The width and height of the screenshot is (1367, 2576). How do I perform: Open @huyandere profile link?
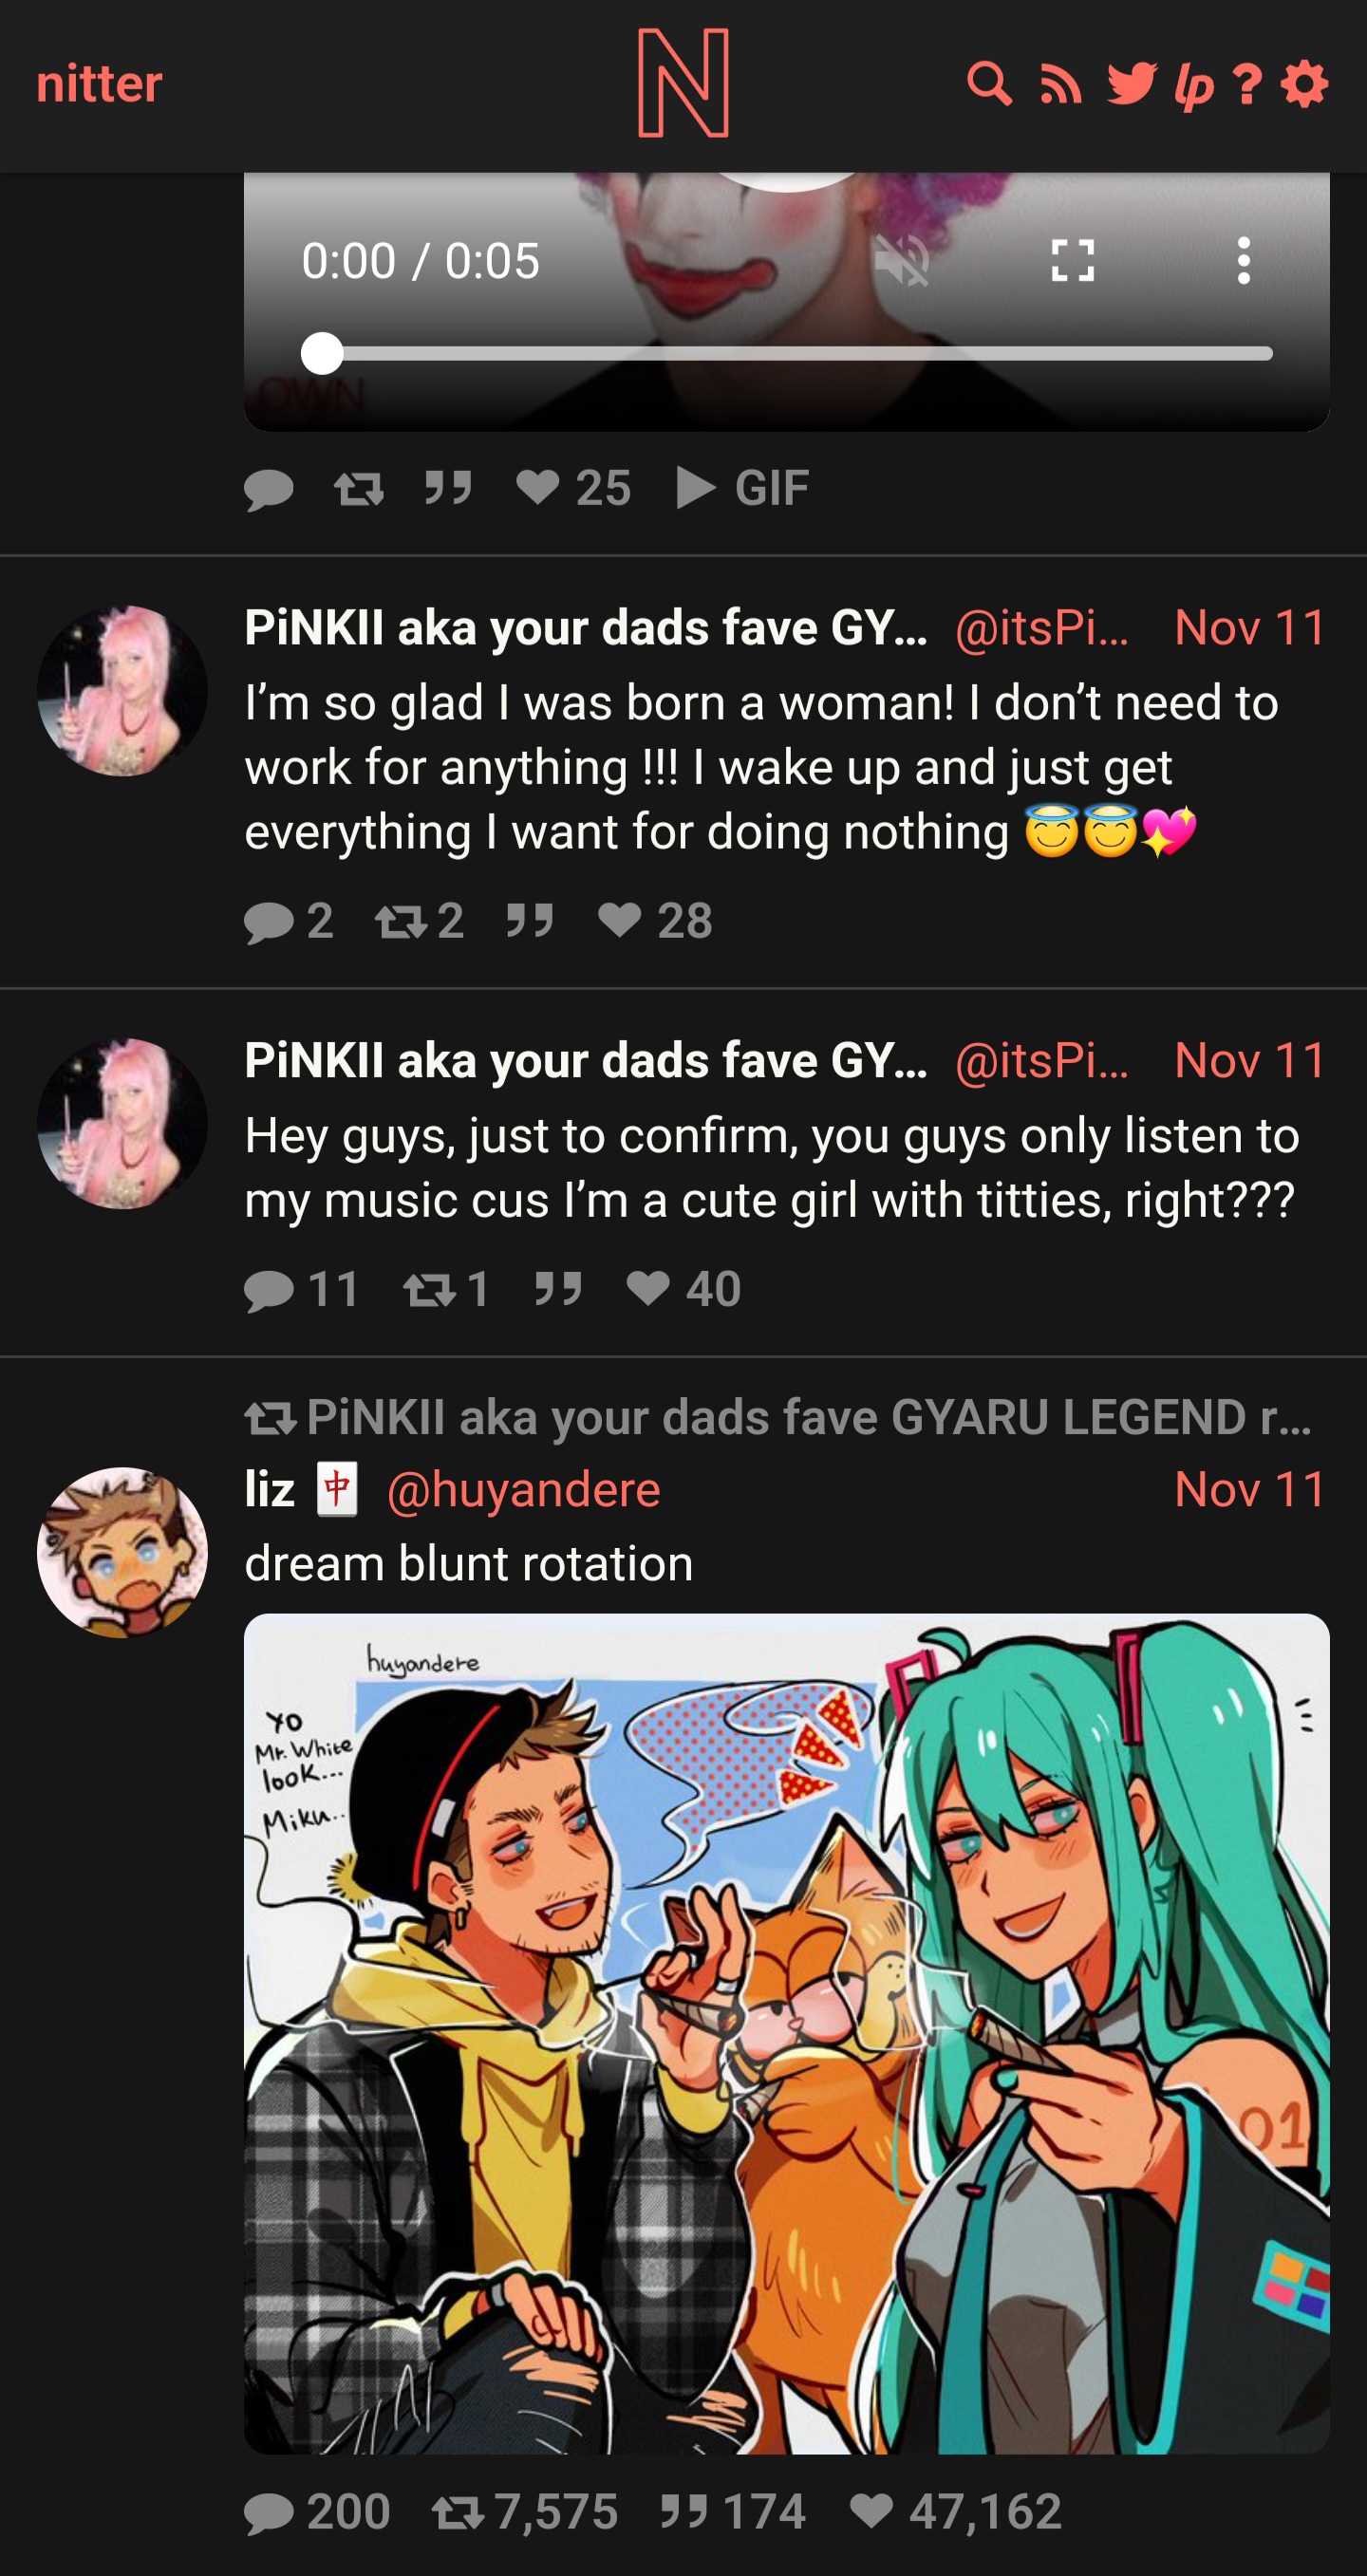tap(523, 1490)
